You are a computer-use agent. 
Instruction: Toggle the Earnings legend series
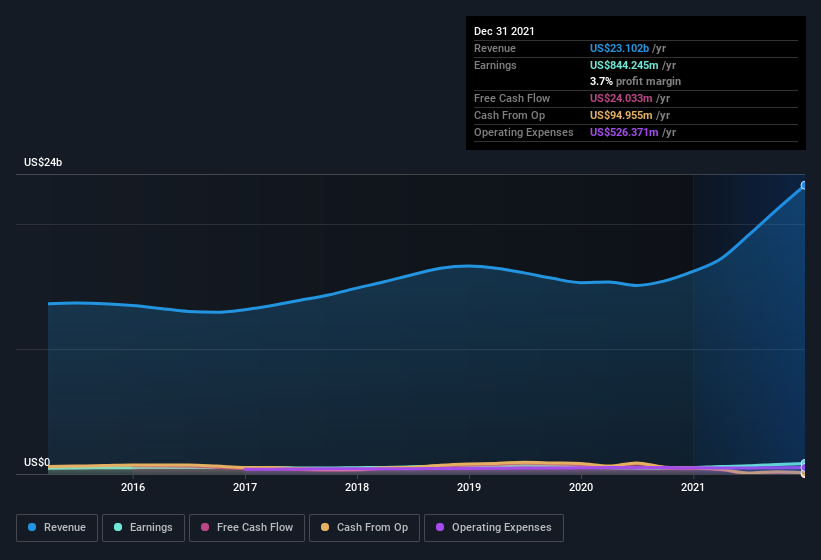[x=143, y=528]
